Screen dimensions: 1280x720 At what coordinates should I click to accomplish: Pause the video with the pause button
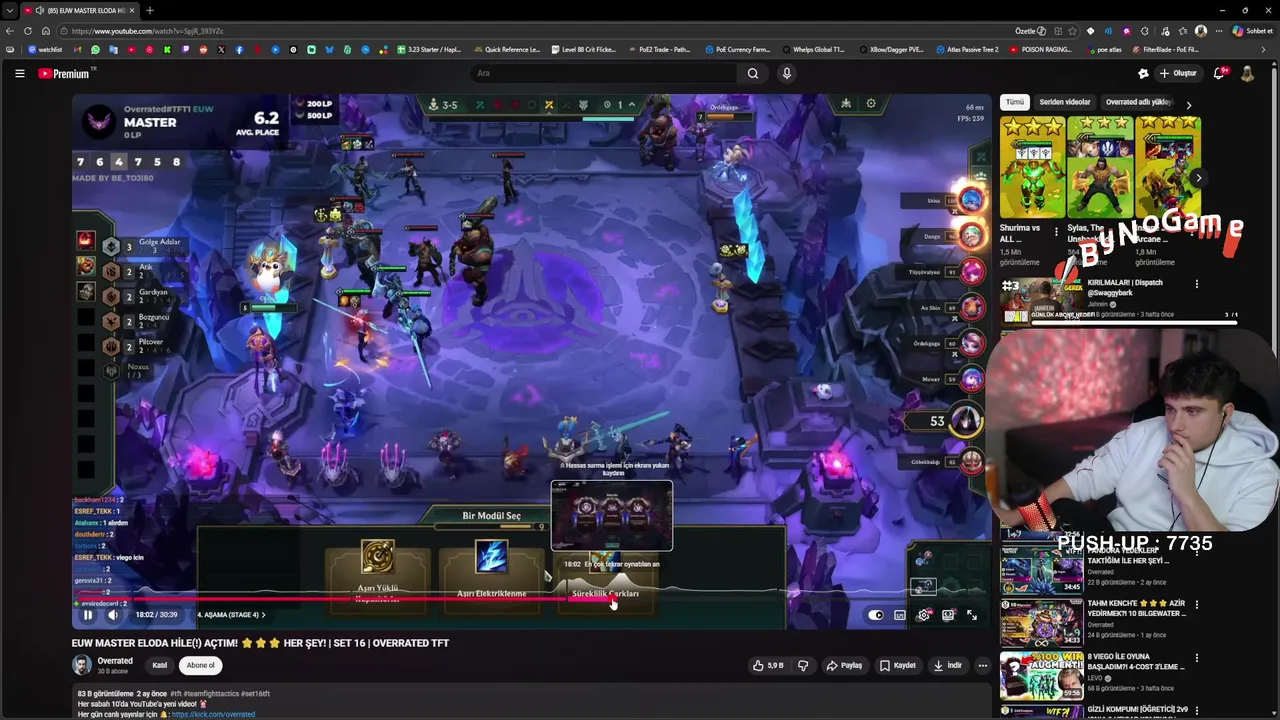tap(88, 615)
